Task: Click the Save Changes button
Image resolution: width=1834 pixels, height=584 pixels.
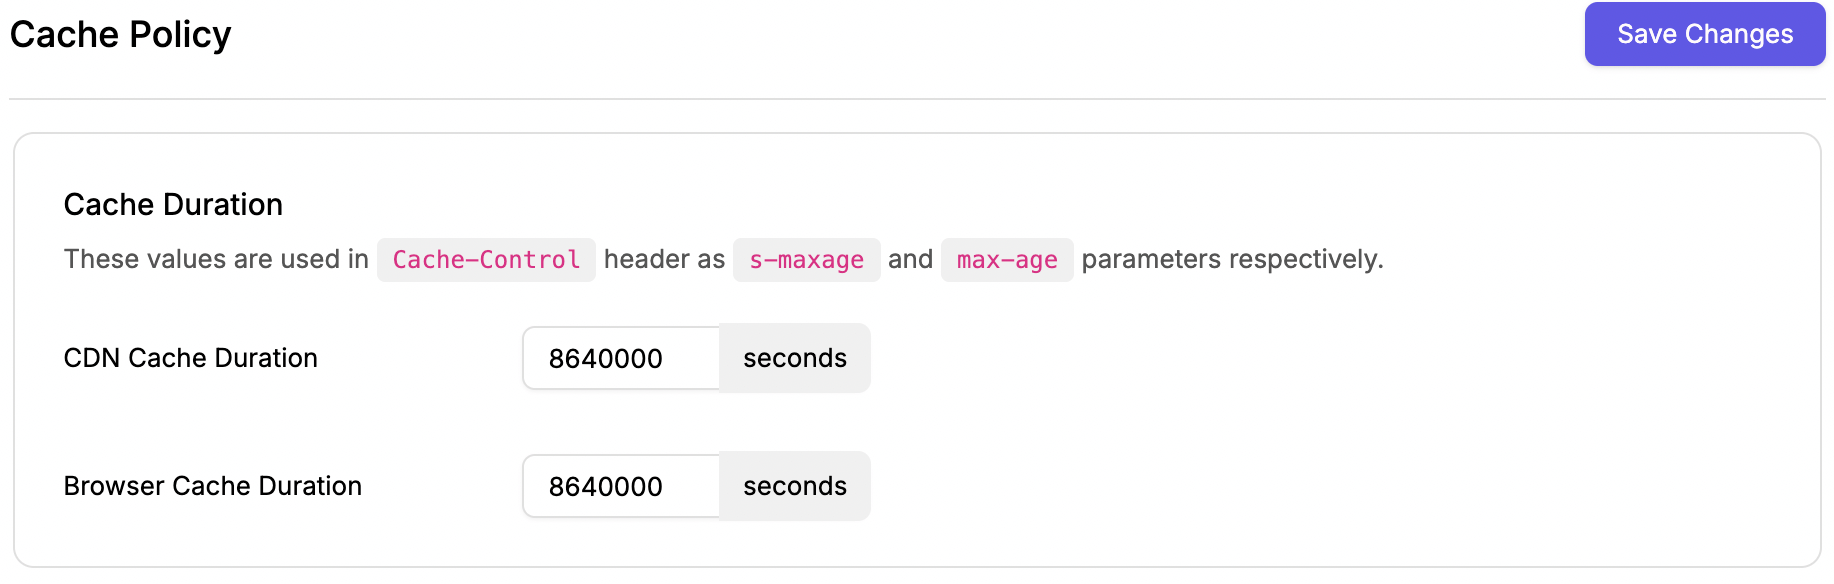Action: 1705,34
